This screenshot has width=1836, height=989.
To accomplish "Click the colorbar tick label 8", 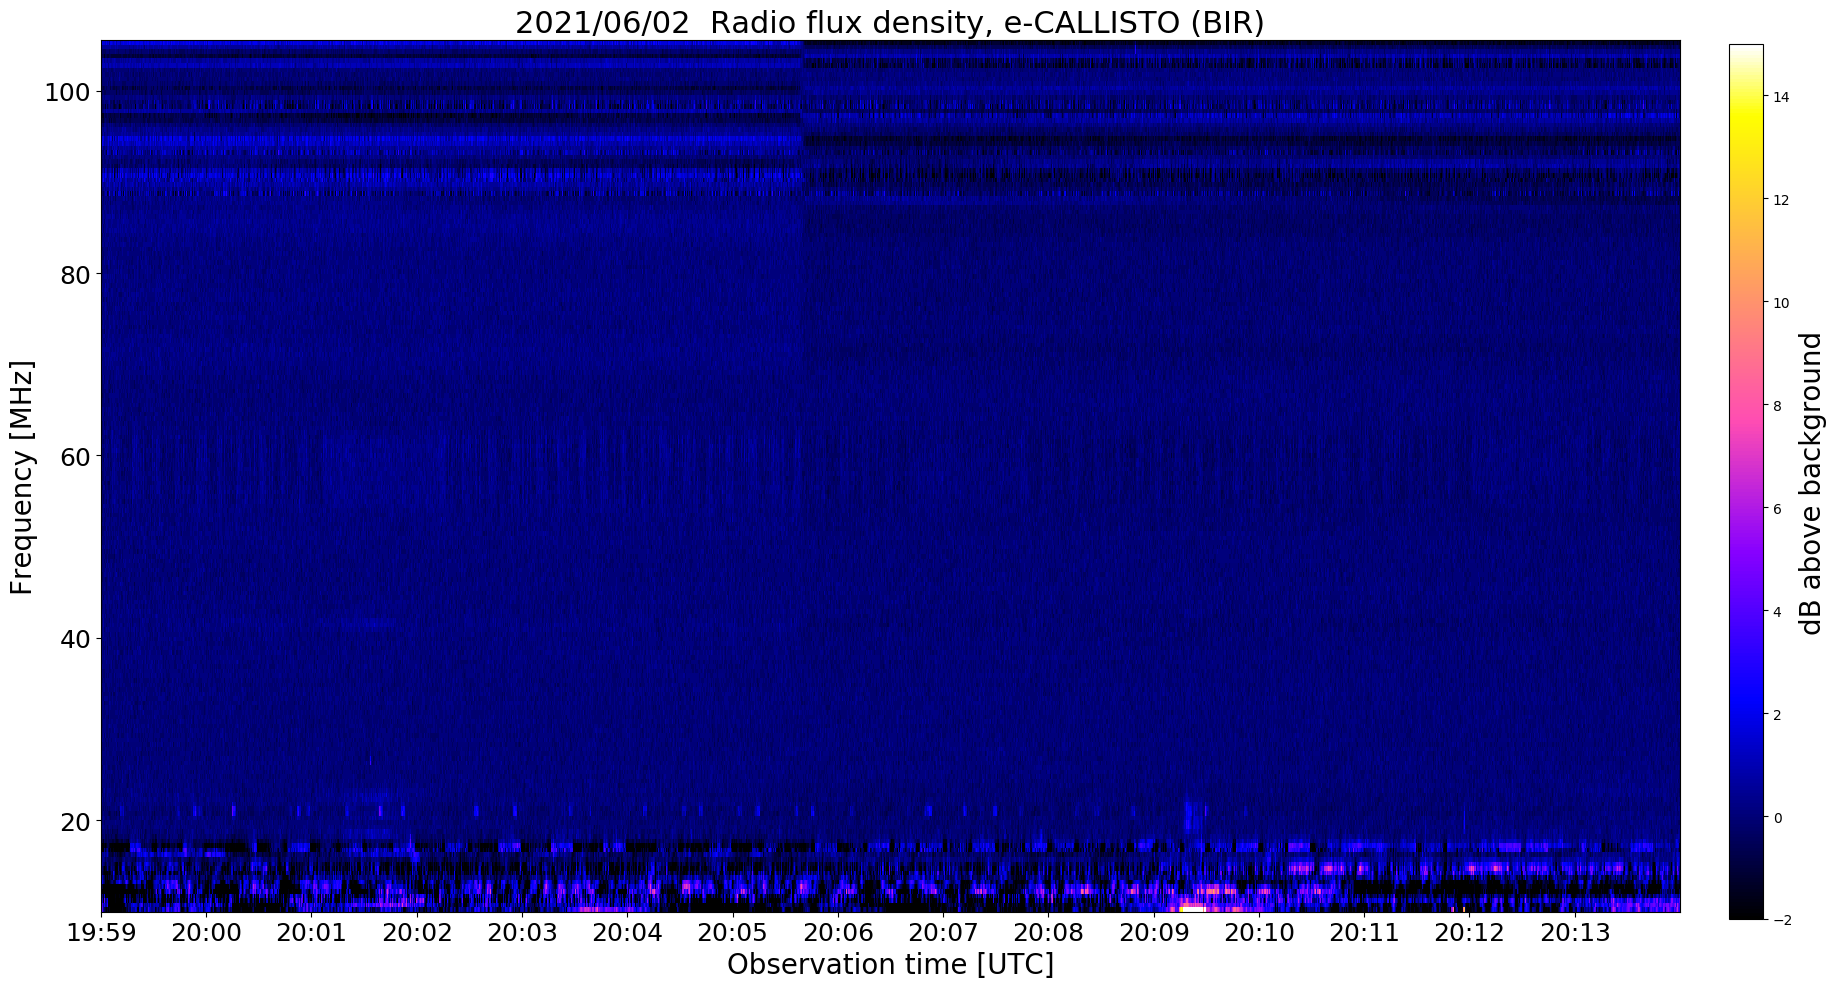I will tap(1777, 406).
